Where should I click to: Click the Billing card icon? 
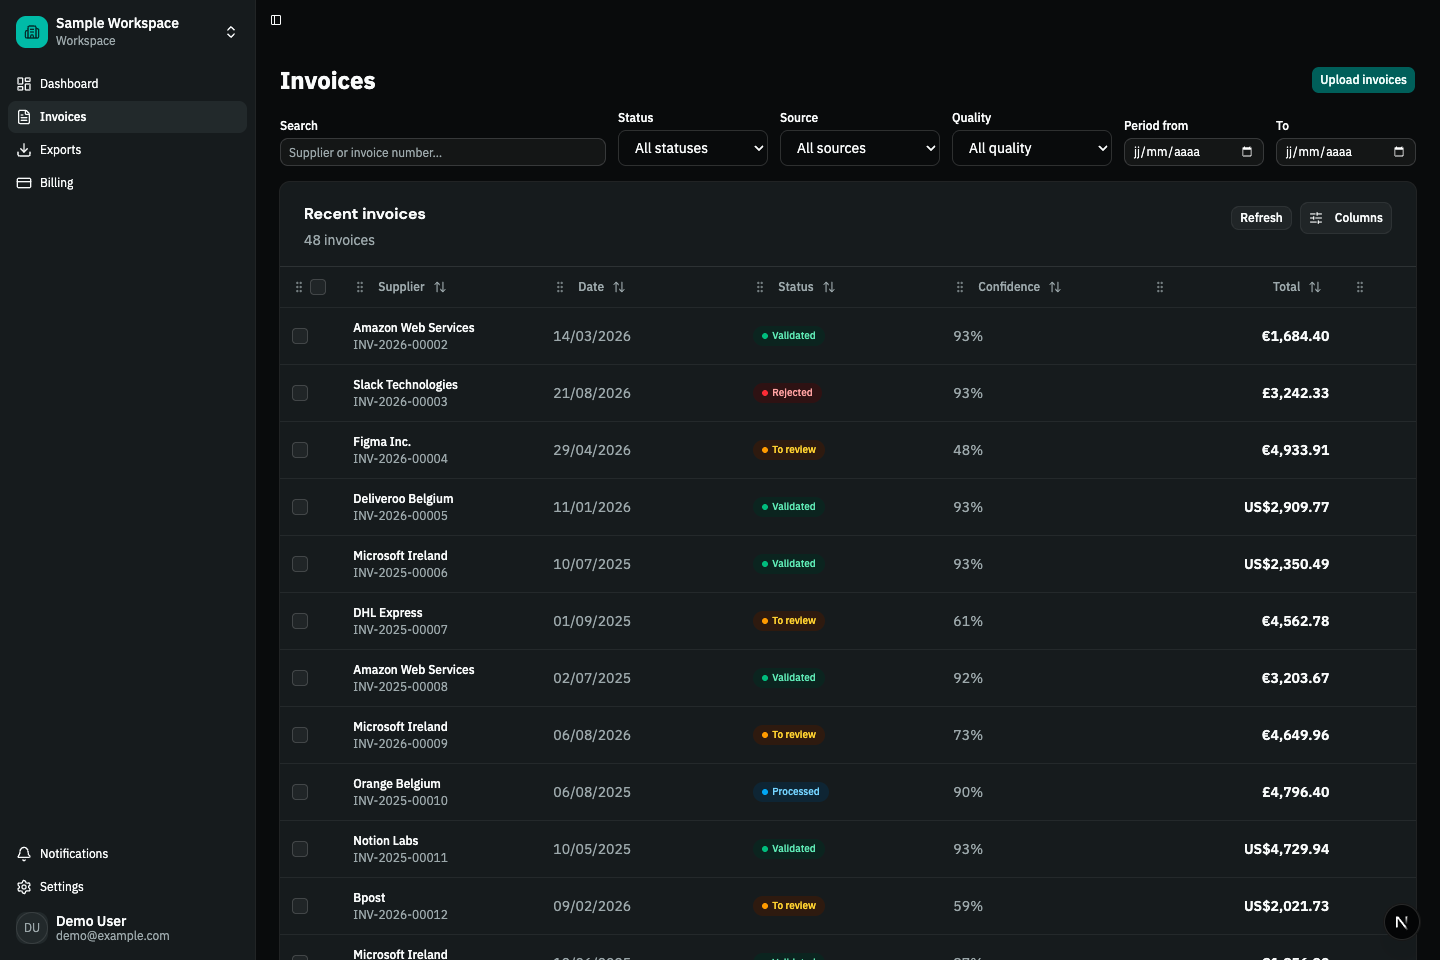coord(24,183)
